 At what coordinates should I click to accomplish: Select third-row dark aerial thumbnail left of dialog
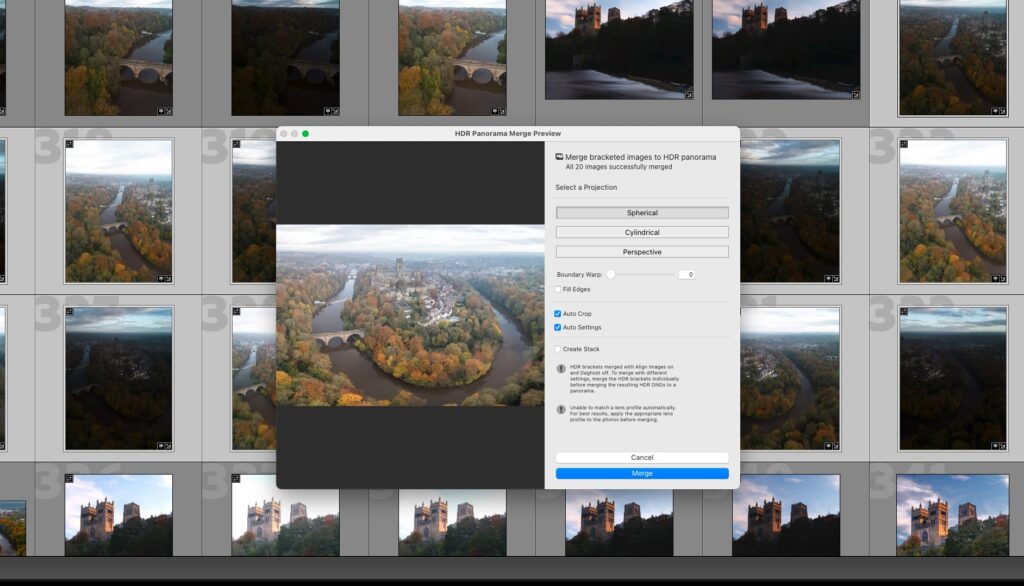click(119, 378)
